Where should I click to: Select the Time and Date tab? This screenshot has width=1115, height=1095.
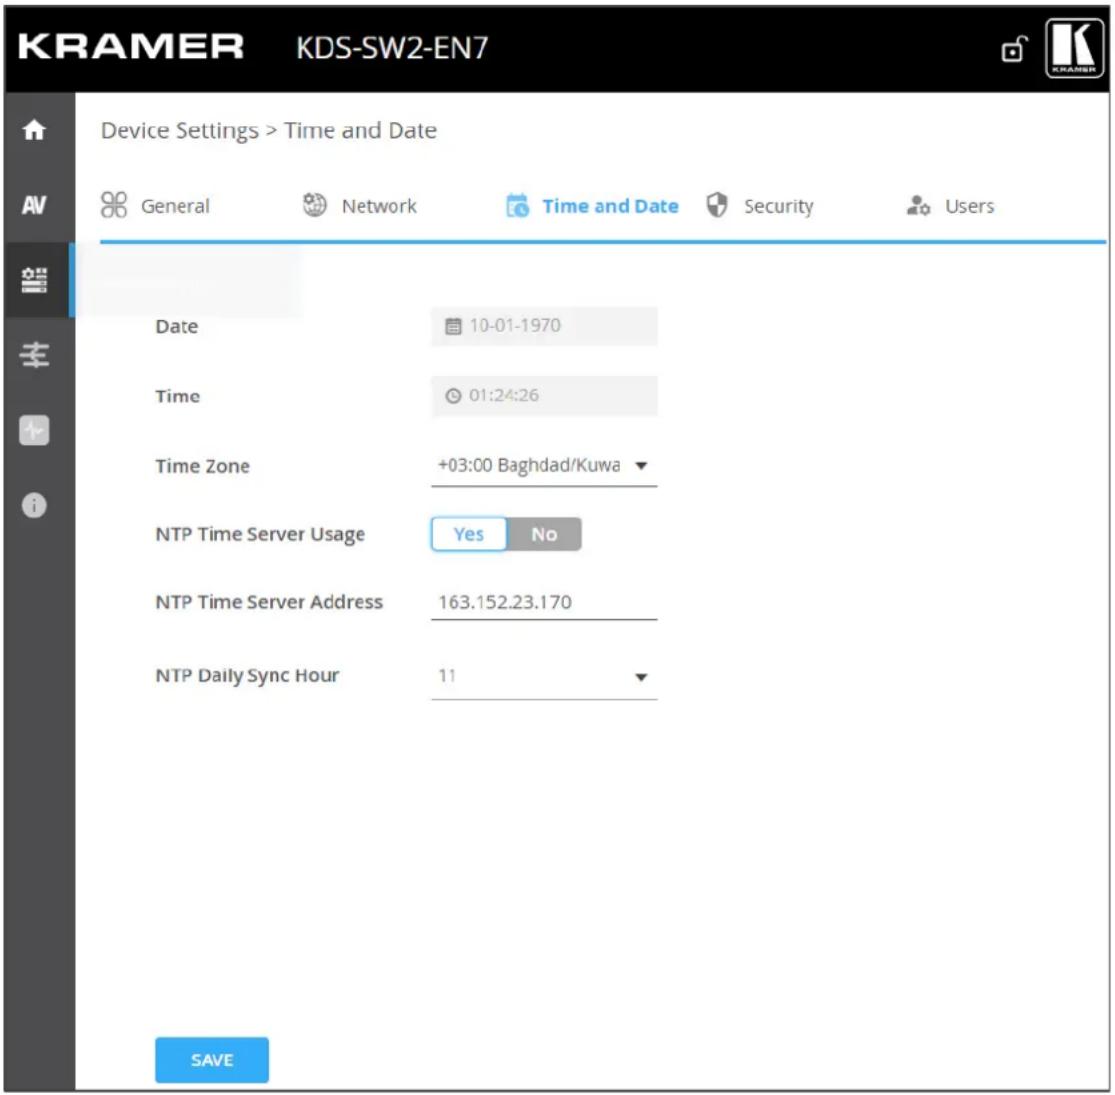pyautogui.click(x=592, y=206)
